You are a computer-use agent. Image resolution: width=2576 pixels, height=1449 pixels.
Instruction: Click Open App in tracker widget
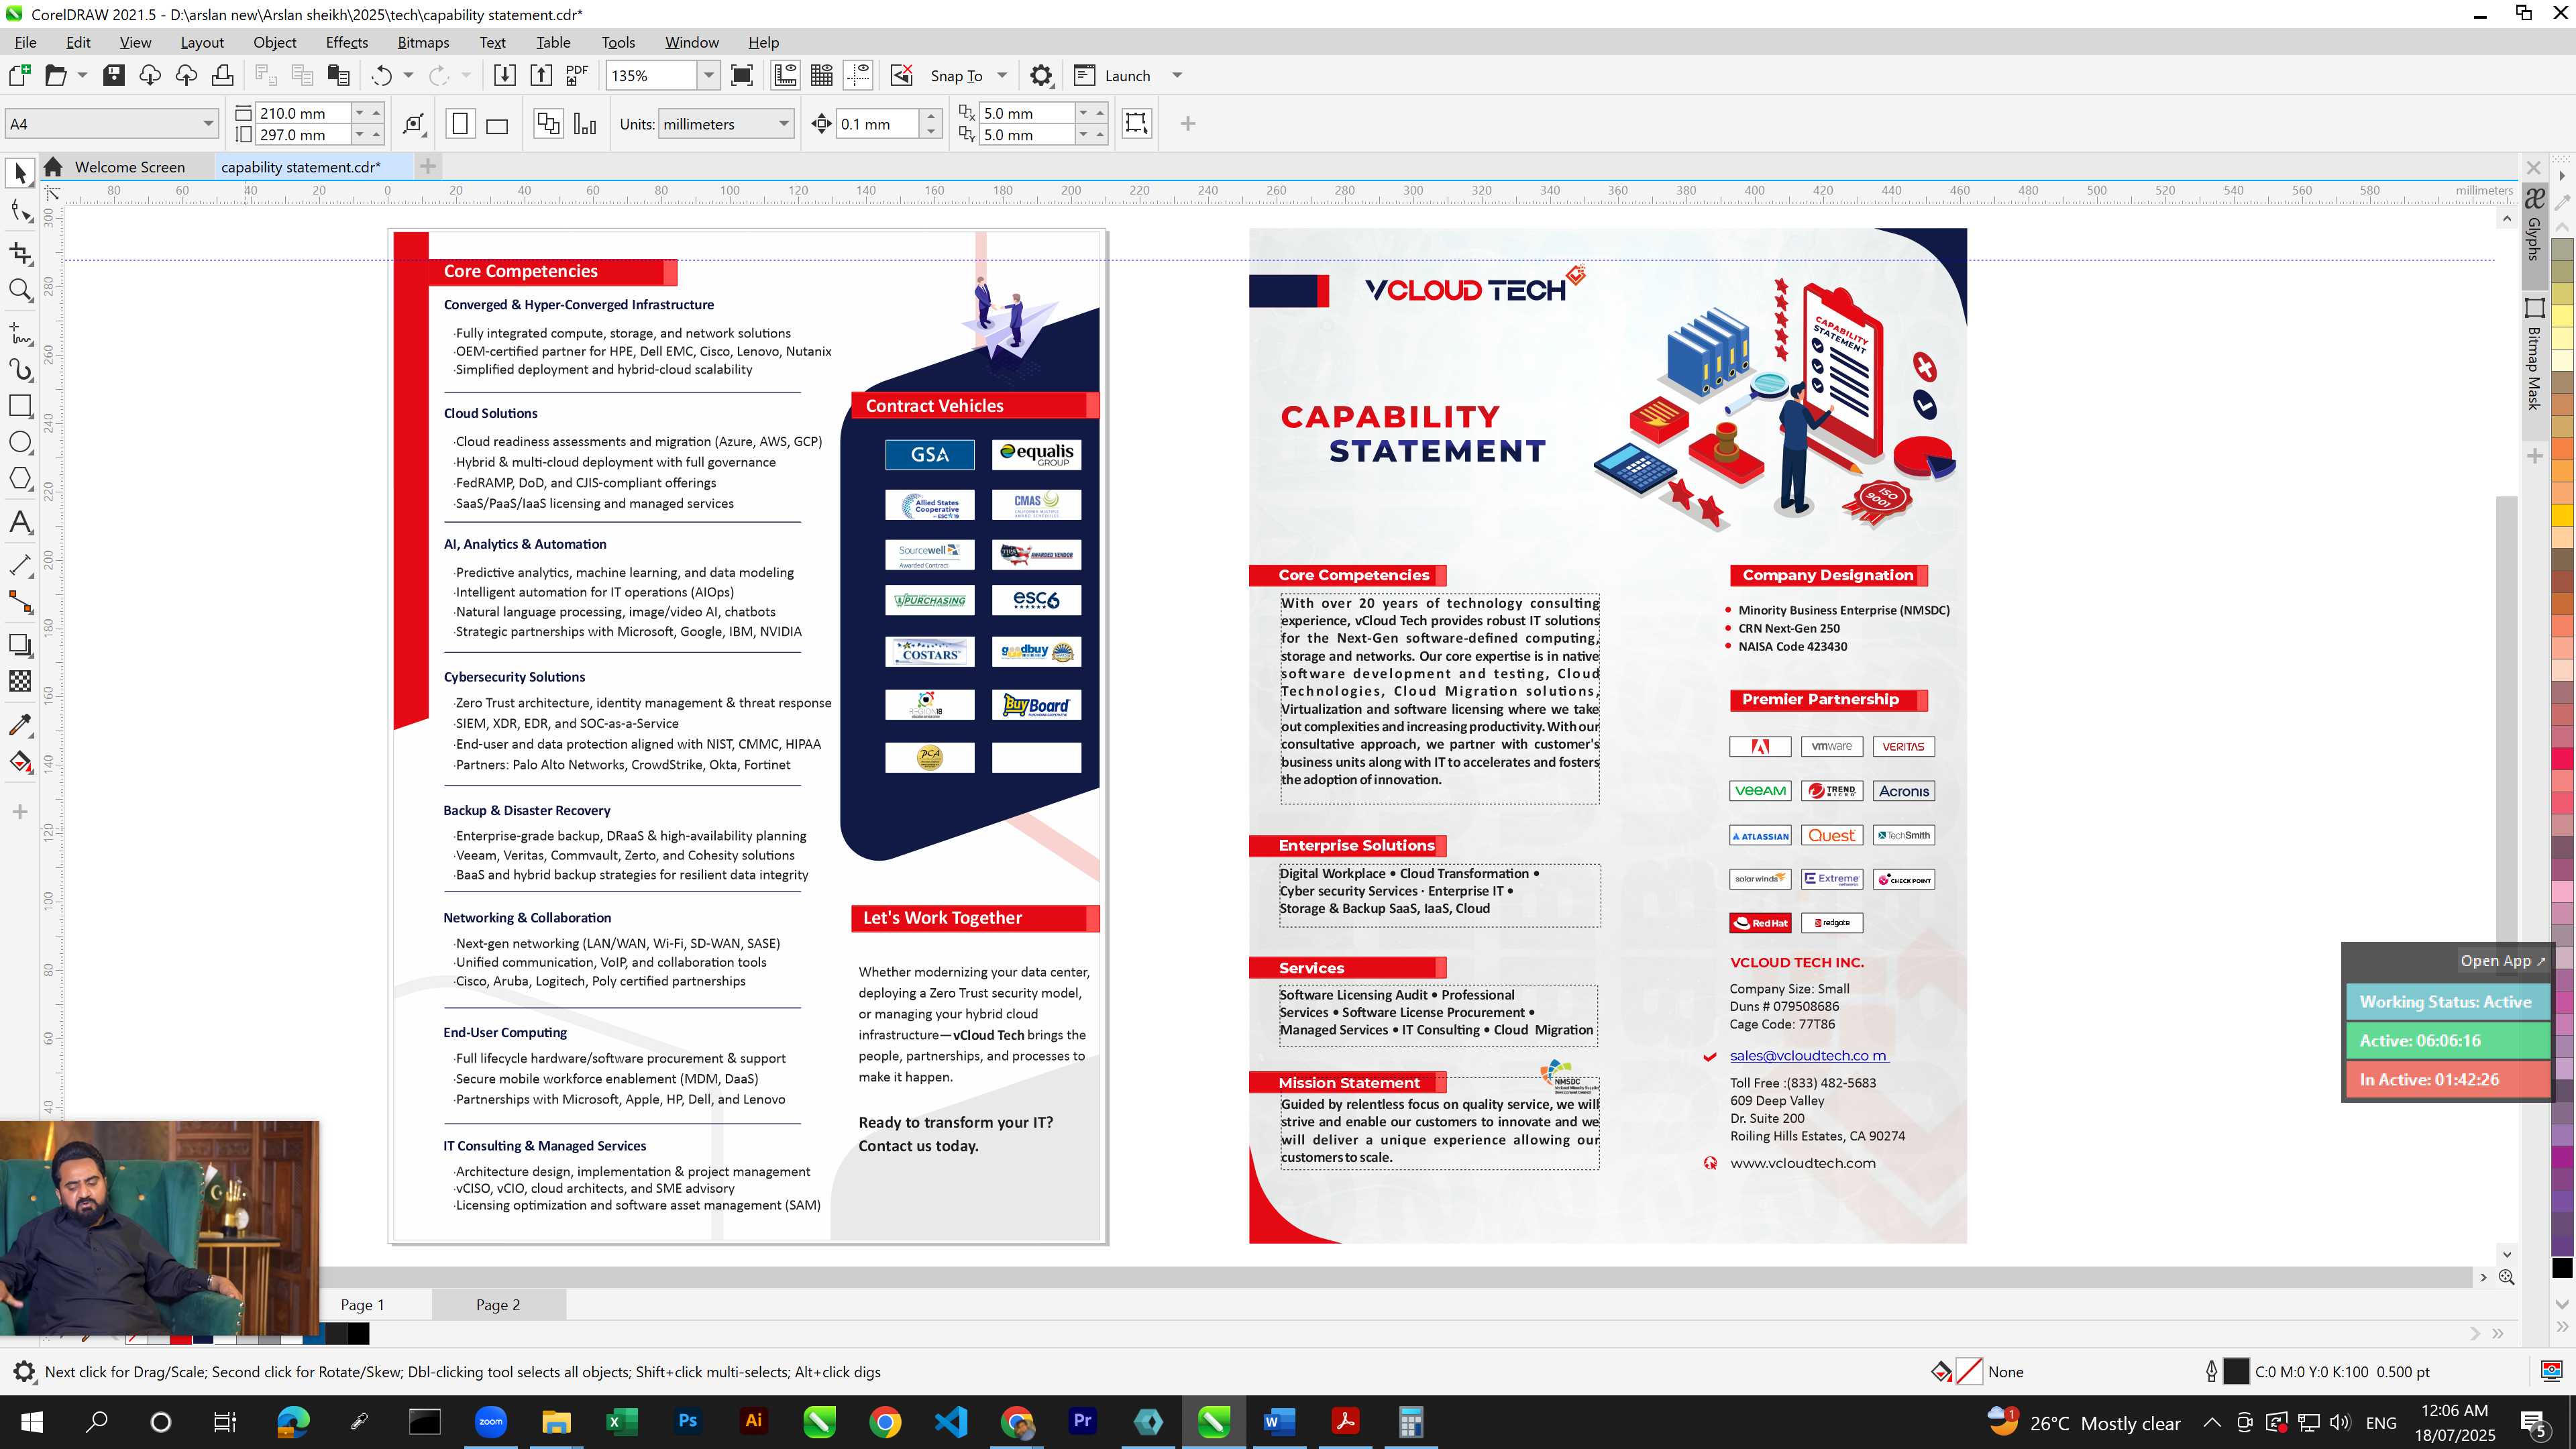pyautogui.click(x=2503, y=961)
